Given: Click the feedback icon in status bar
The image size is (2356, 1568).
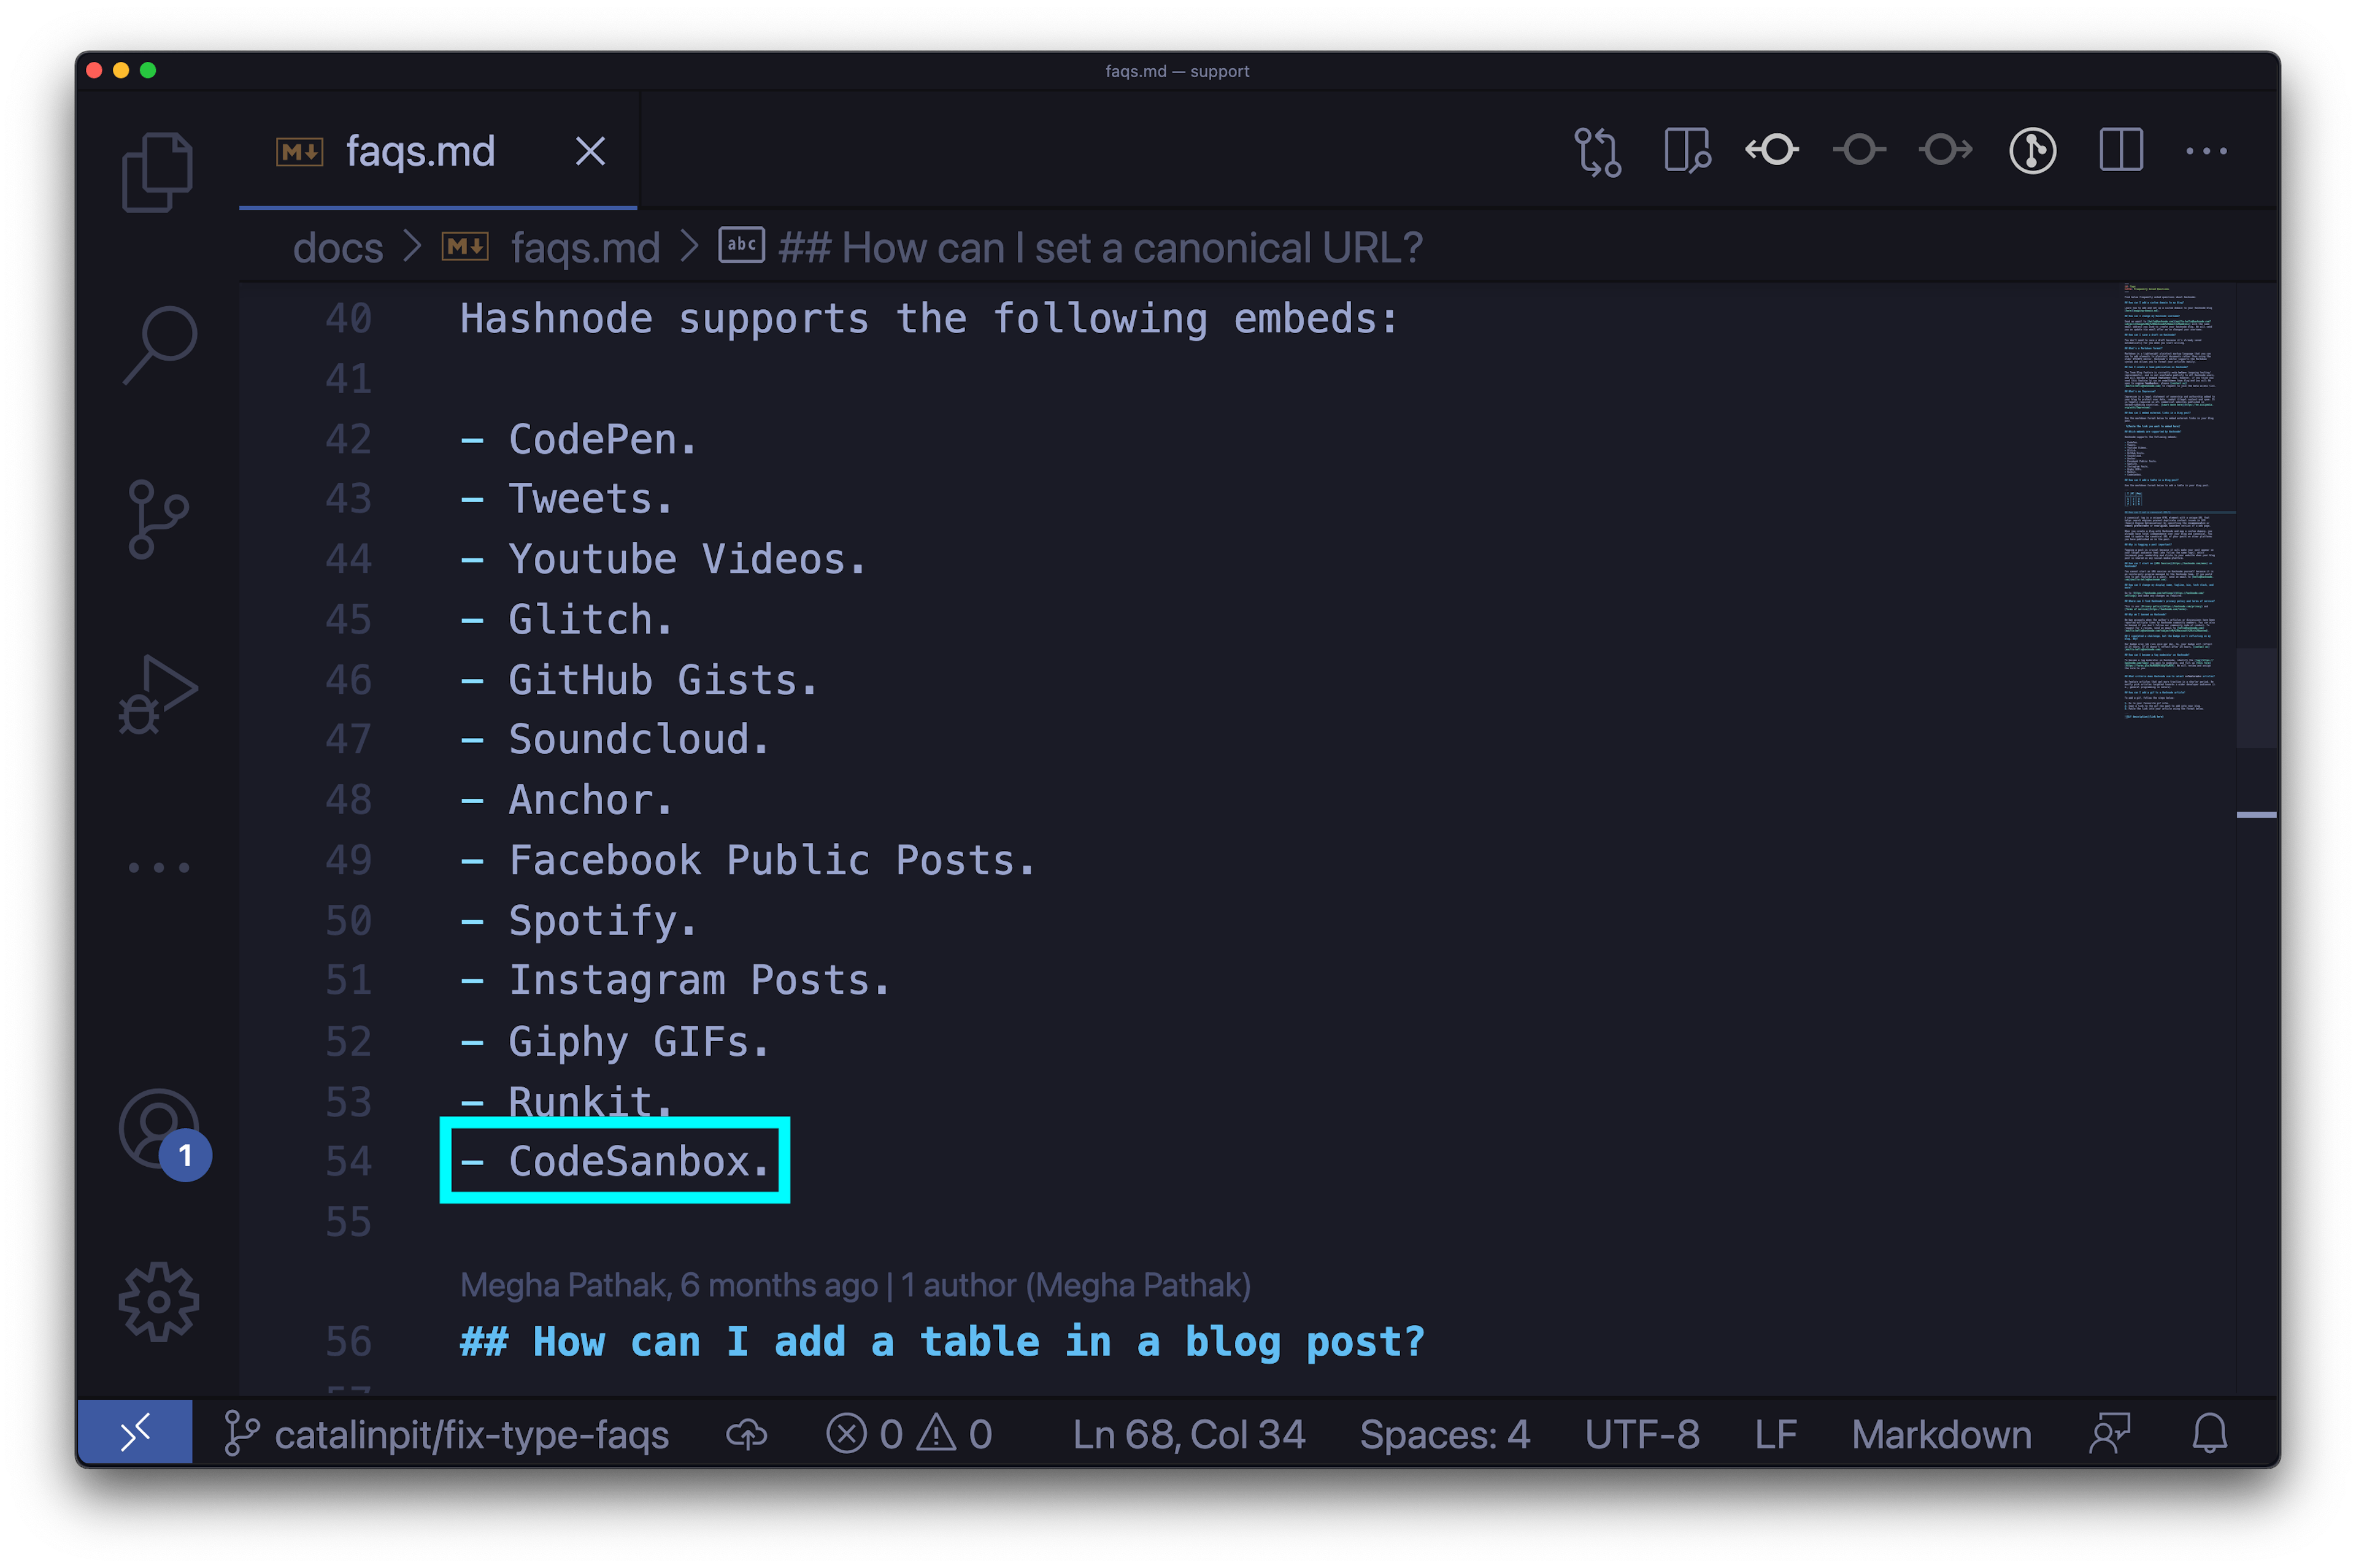Looking at the screenshot, I should pyautogui.click(x=2110, y=1434).
